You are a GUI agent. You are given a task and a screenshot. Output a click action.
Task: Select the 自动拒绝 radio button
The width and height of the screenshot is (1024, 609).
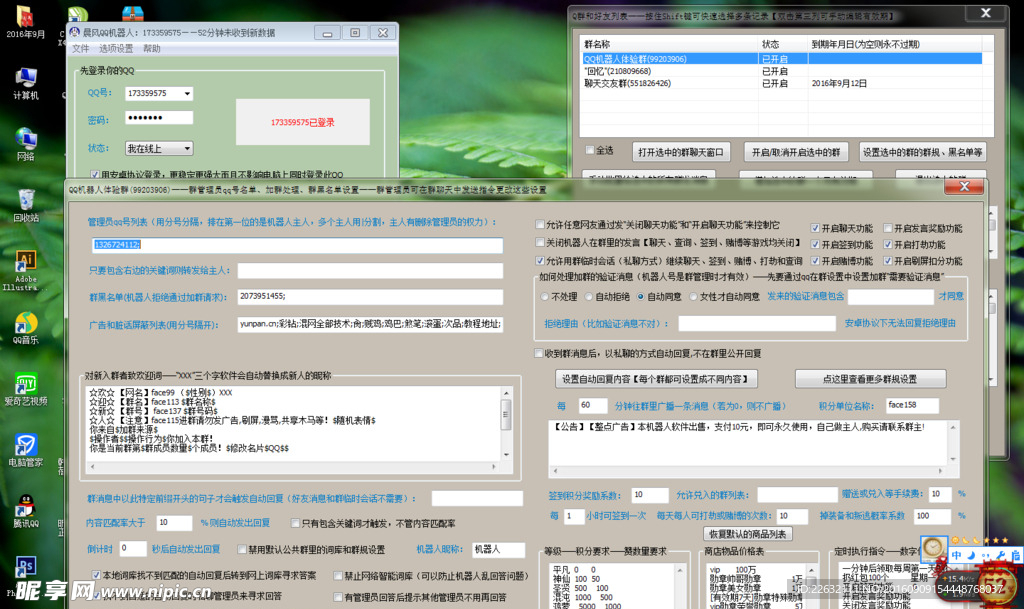[588, 296]
